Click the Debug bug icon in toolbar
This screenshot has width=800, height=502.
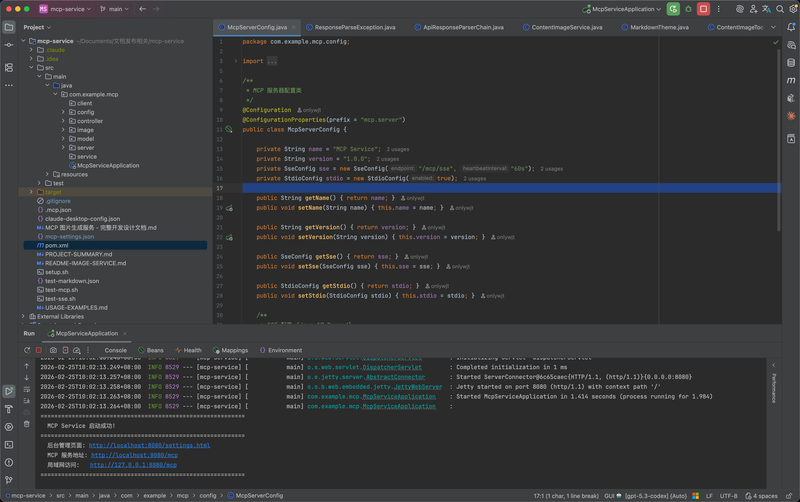689,9
